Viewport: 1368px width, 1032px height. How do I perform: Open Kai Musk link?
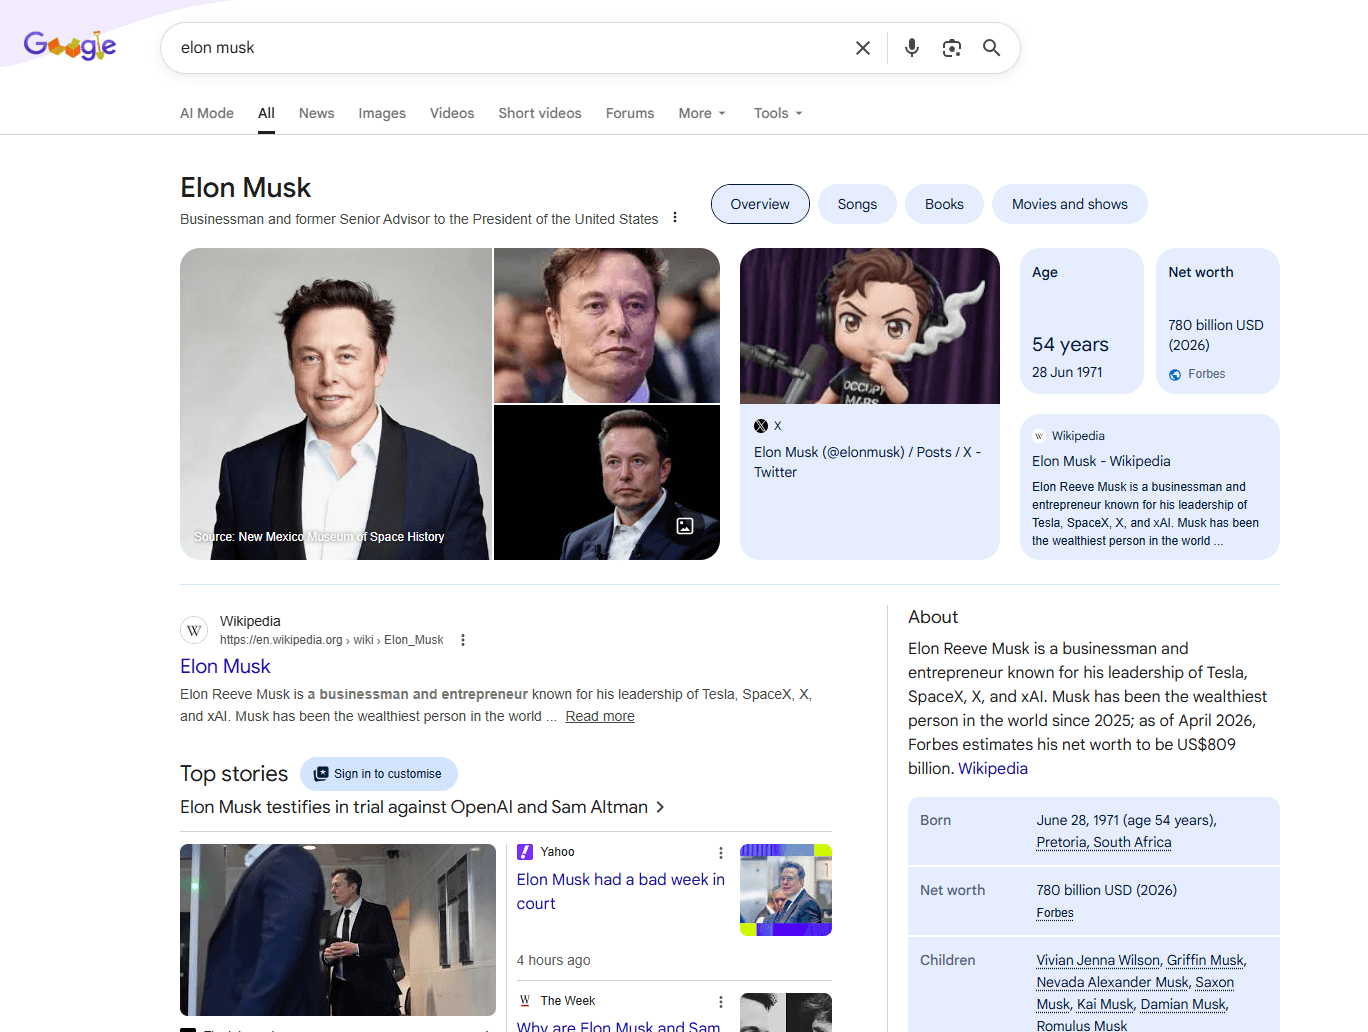(1105, 1004)
